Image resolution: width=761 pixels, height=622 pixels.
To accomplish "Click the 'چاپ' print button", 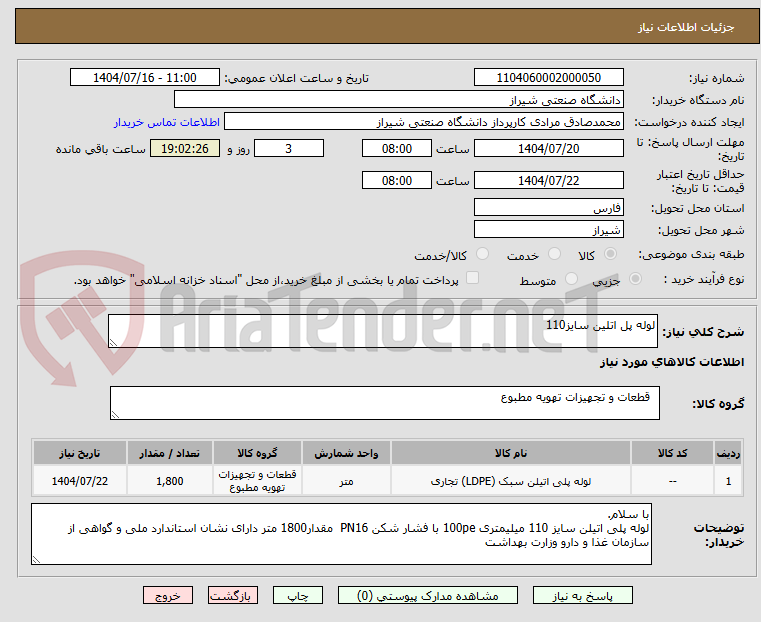I will pyautogui.click(x=298, y=595).
